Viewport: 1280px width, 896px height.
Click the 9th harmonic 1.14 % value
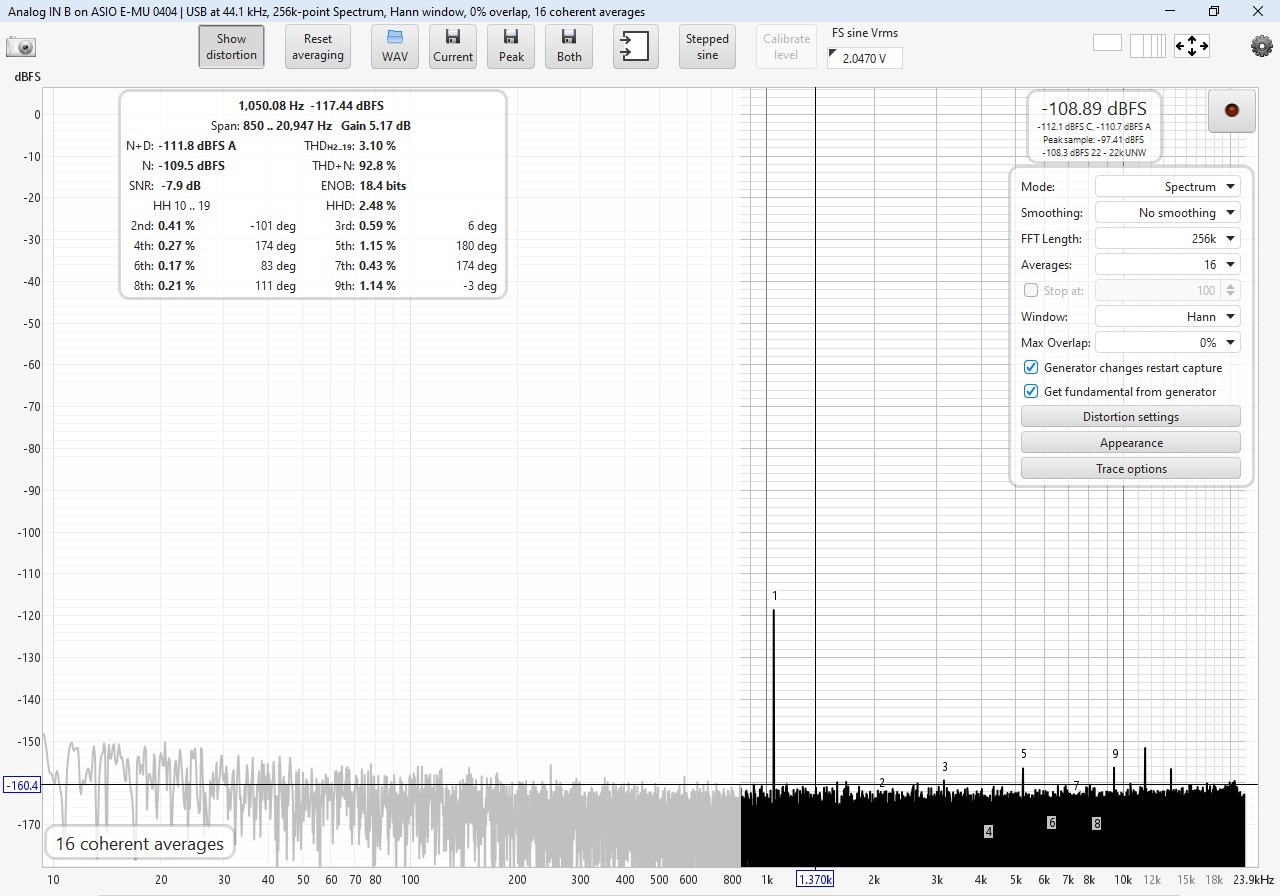(378, 286)
